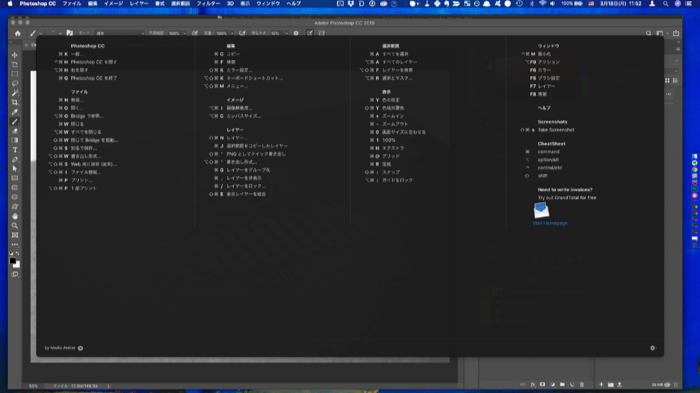
Task: Click the foreground color swatch
Action: tap(12, 261)
